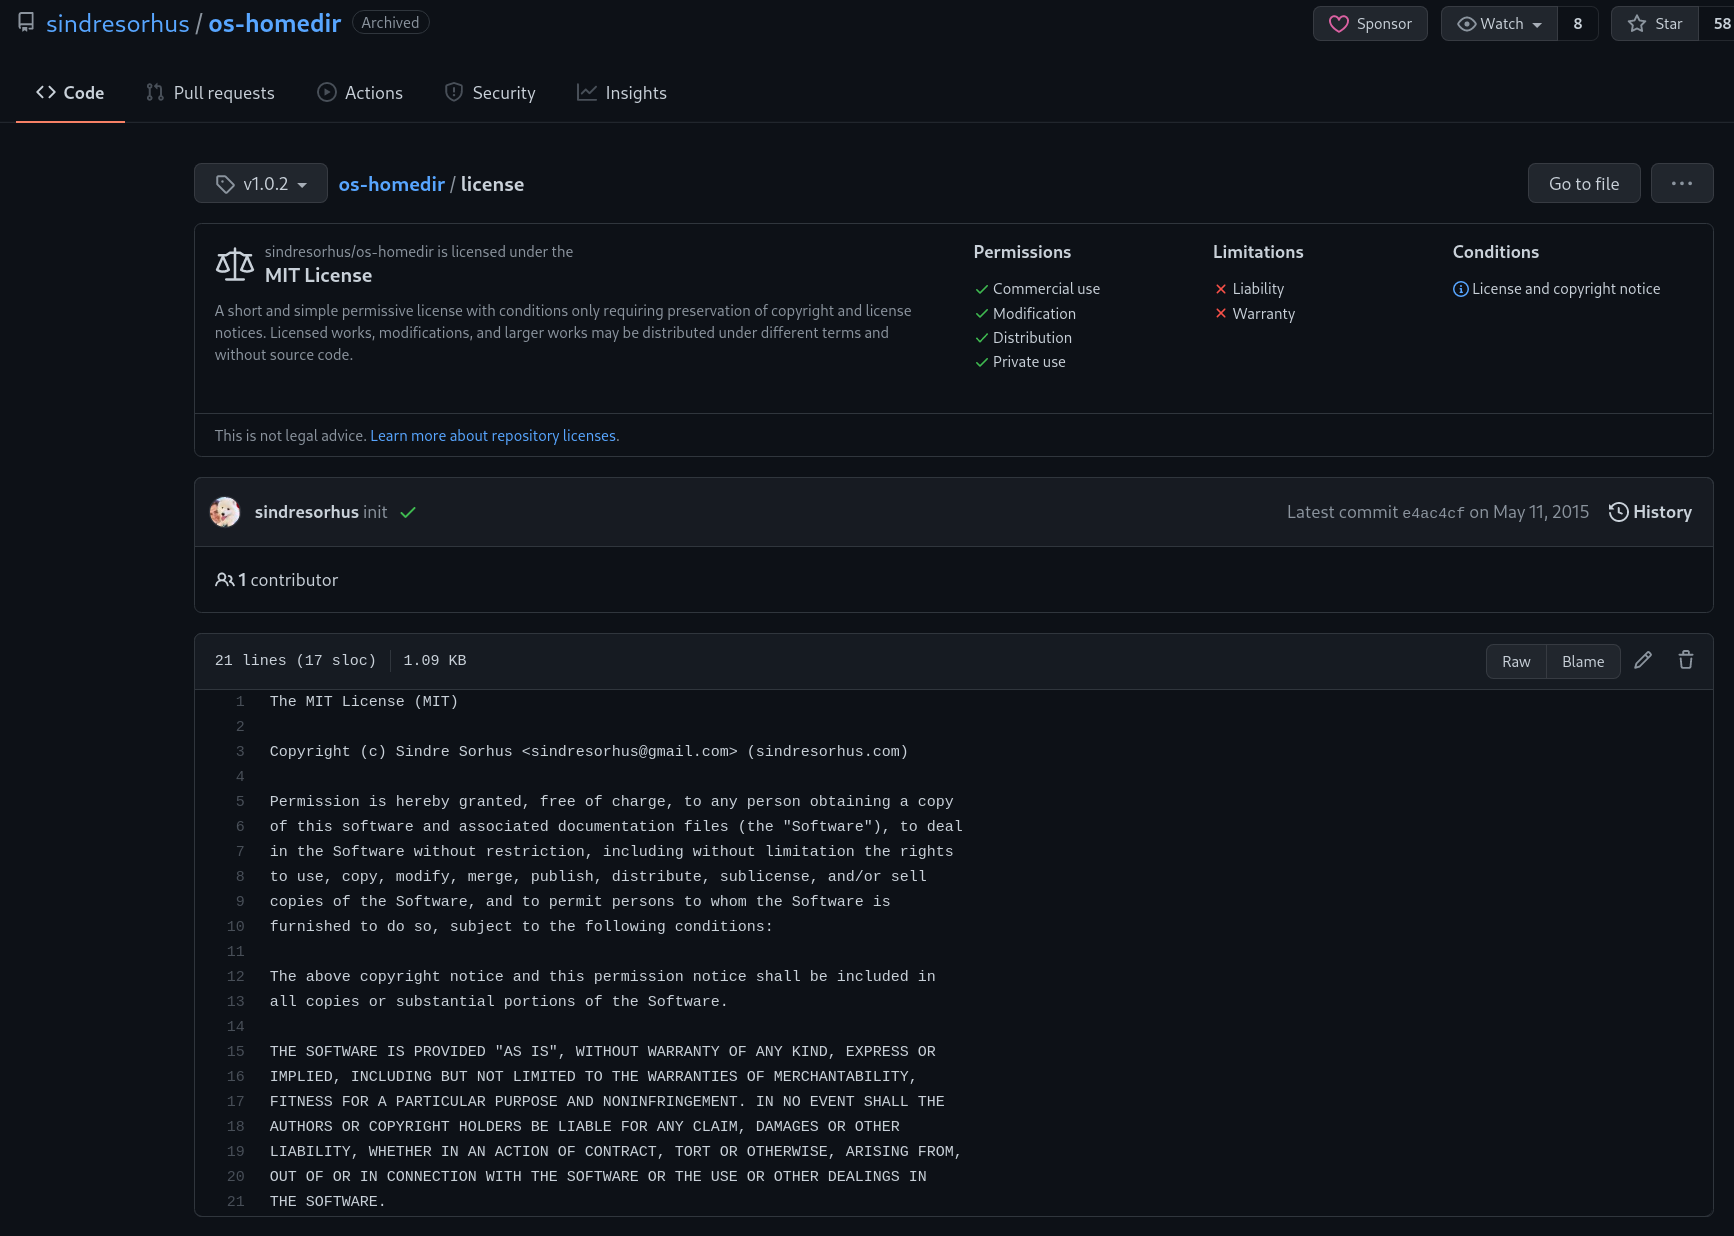Screen dimensions: 1734x1236
Task: Open the Insights graph icon
Action: pyautogui.click(x=588, y=92)
